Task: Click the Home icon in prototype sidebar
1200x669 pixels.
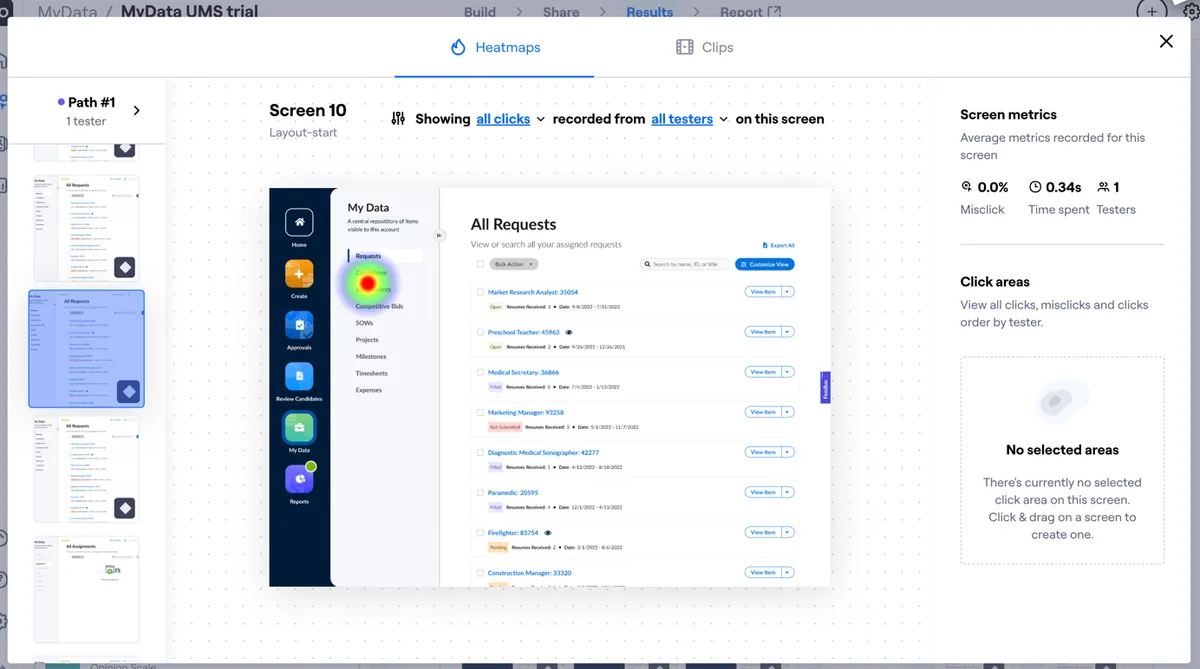Action: 299,222
